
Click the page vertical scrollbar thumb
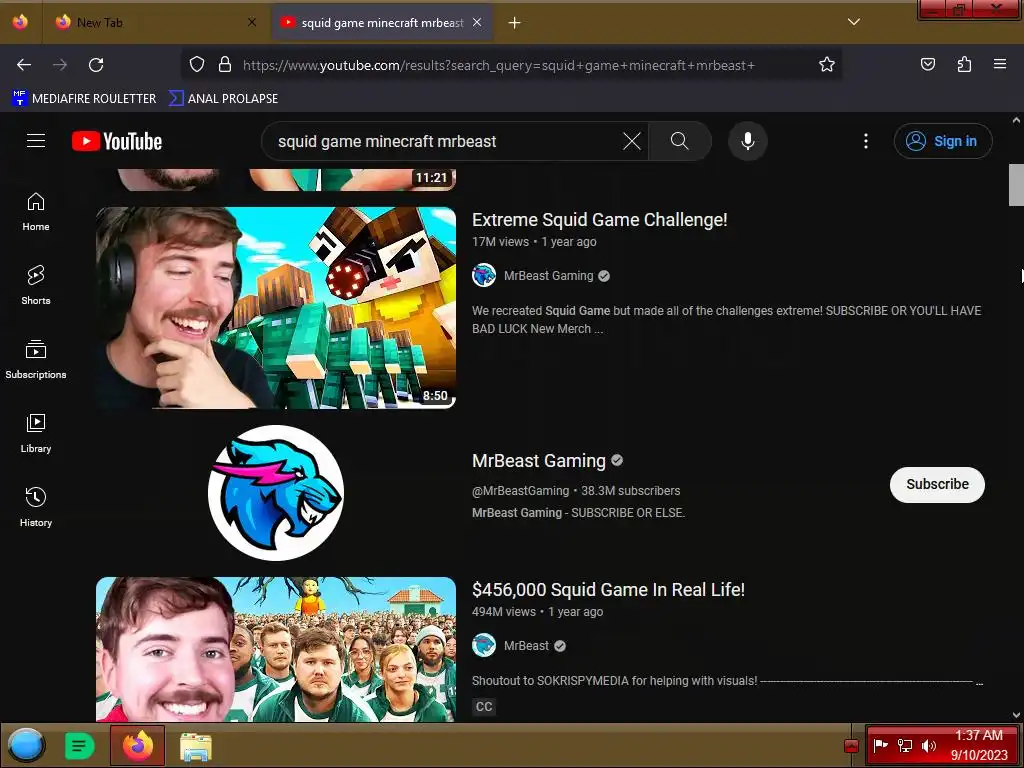click(x=1016, y=185)
